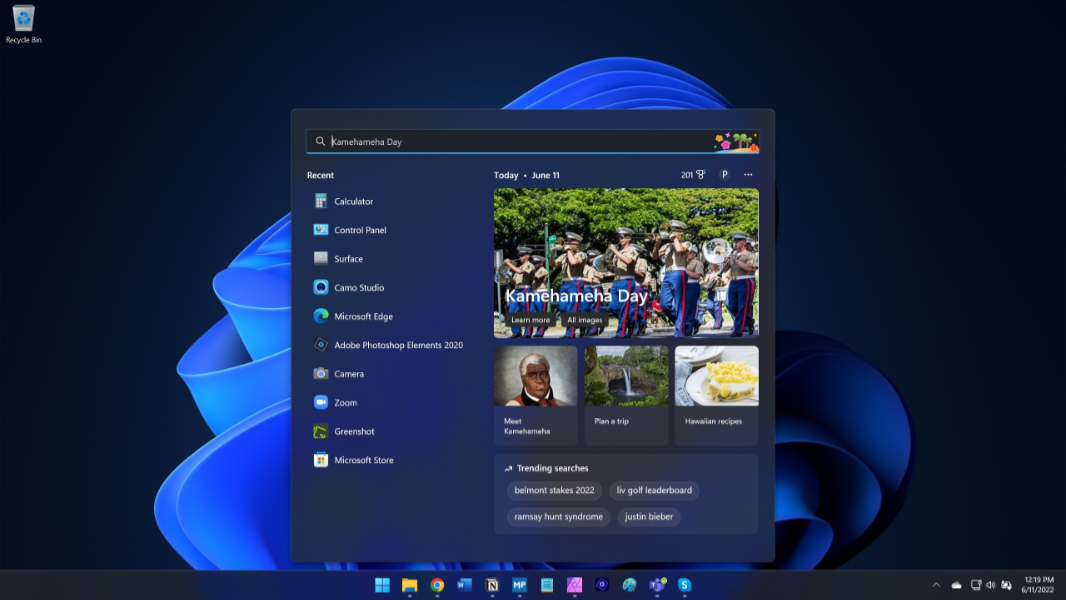1066x600 pixels.
Task: Open Adobe Photoshop Elements 2020
Action: click(x=397, y=345)
